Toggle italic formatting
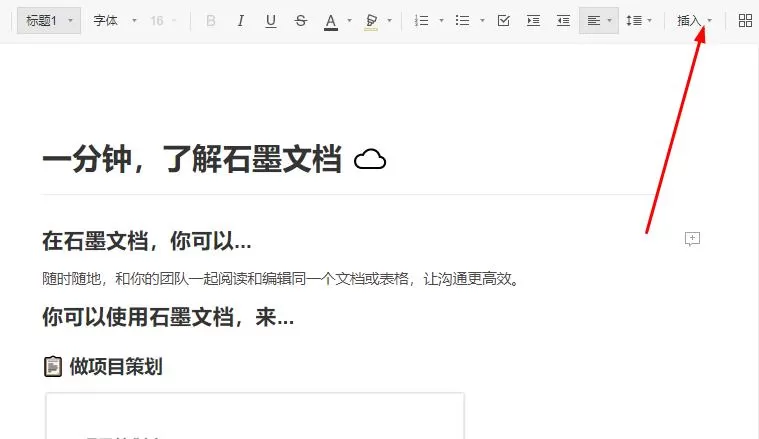 click(241, 21)
